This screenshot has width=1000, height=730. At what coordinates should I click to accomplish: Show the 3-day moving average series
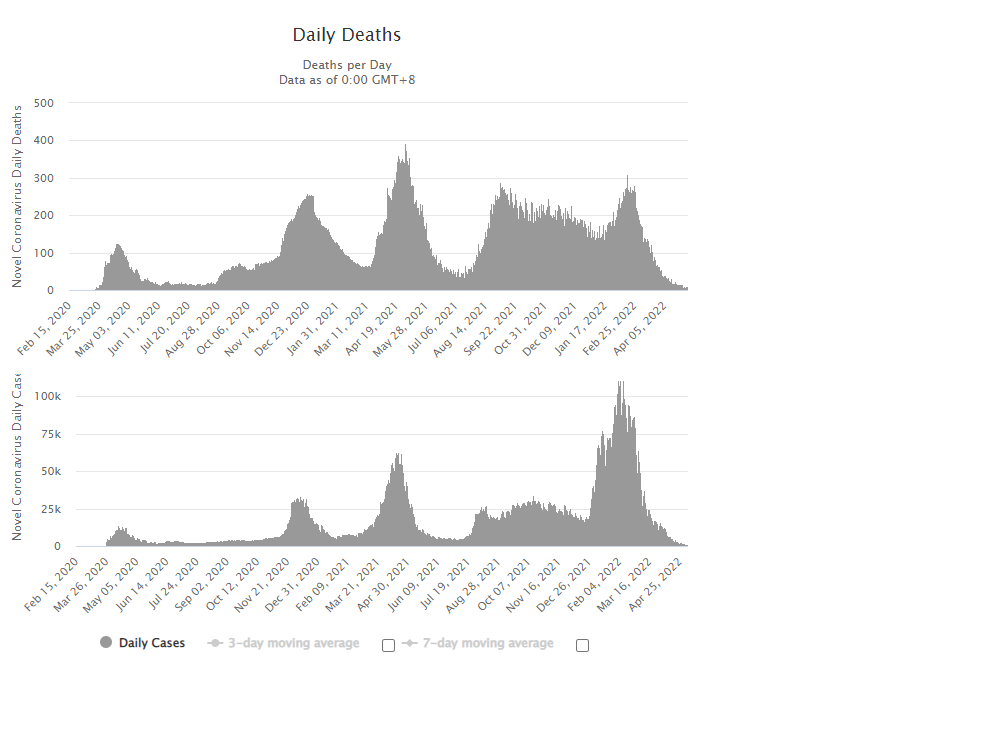pyautogui.click(x=293, y=643)
